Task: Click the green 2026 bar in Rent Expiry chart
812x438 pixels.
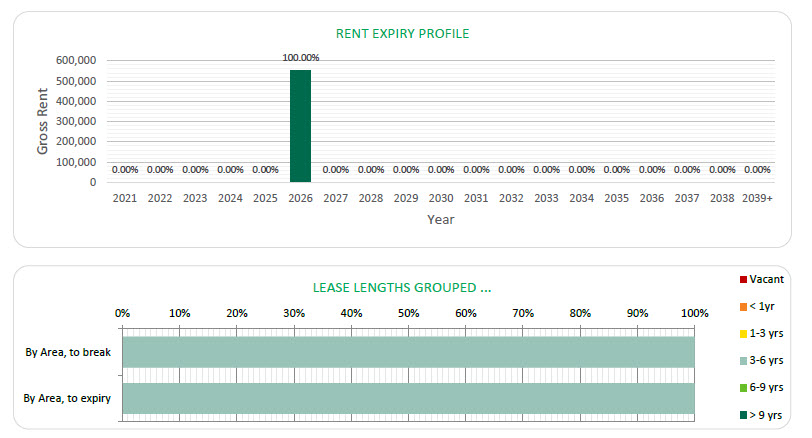Action: tap(300, 126)
